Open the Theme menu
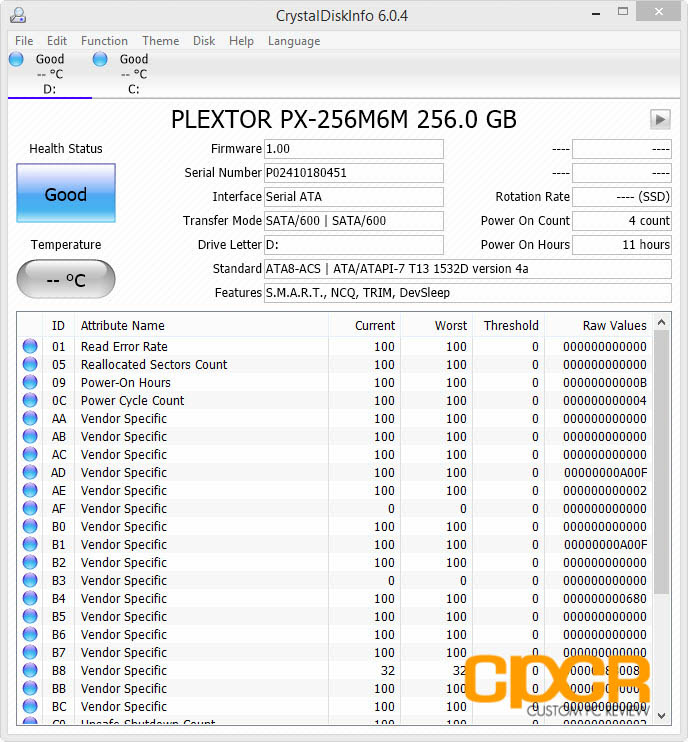 click(161, 41)
